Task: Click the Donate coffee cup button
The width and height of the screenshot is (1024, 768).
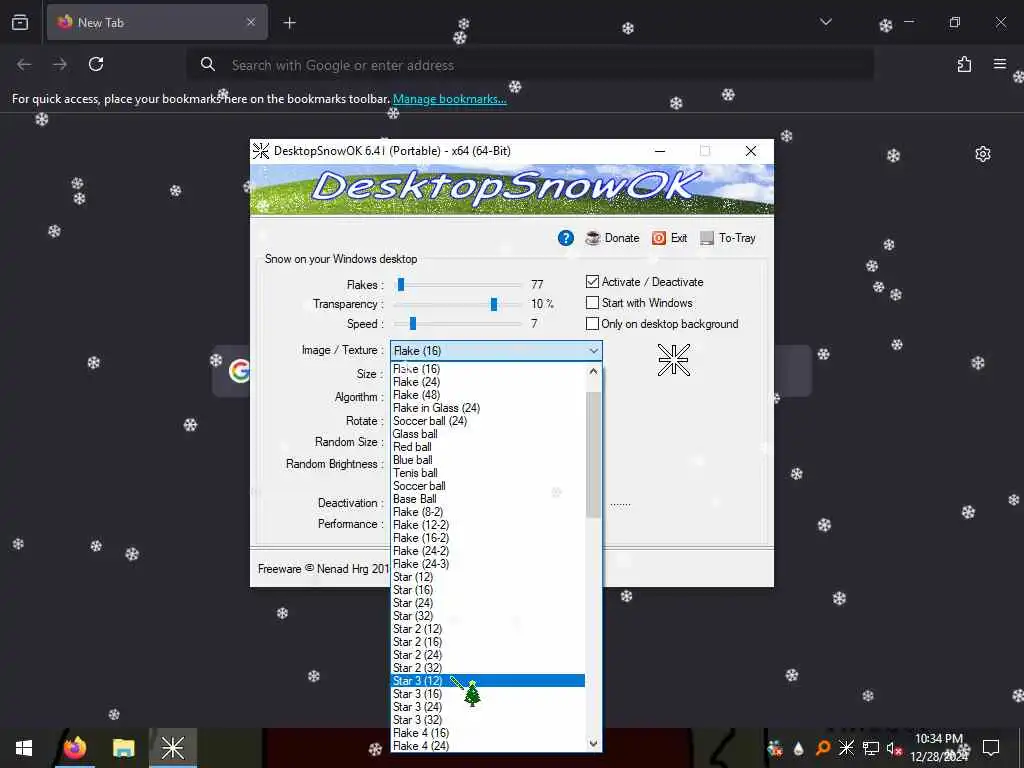Action: pyautogui.click(x=613, y=238)
